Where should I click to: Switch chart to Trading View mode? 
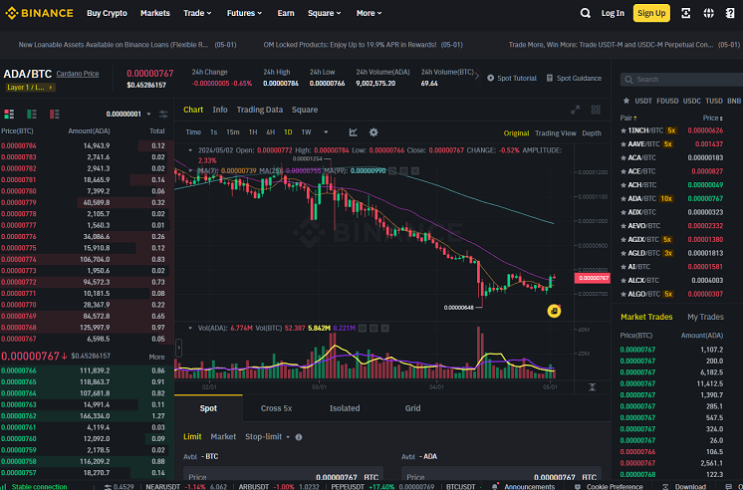[556, 133]
